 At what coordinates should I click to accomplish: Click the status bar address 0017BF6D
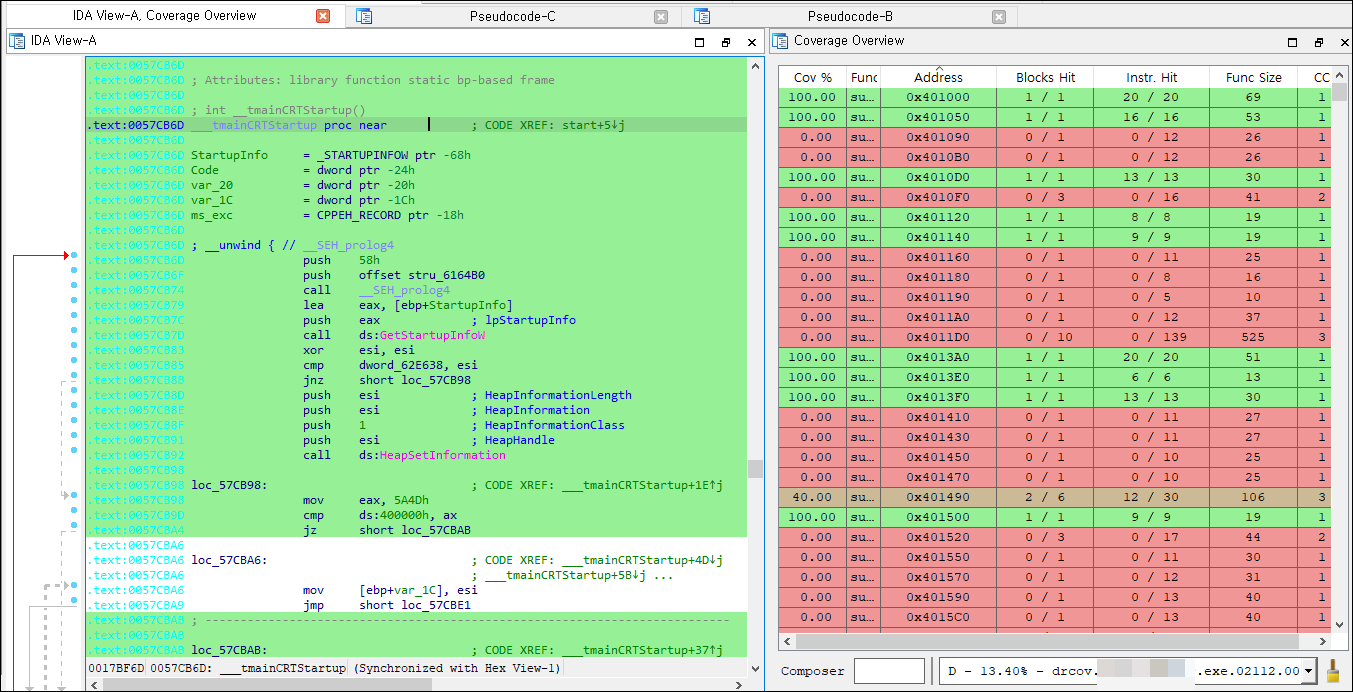click(x=116, y=668)
